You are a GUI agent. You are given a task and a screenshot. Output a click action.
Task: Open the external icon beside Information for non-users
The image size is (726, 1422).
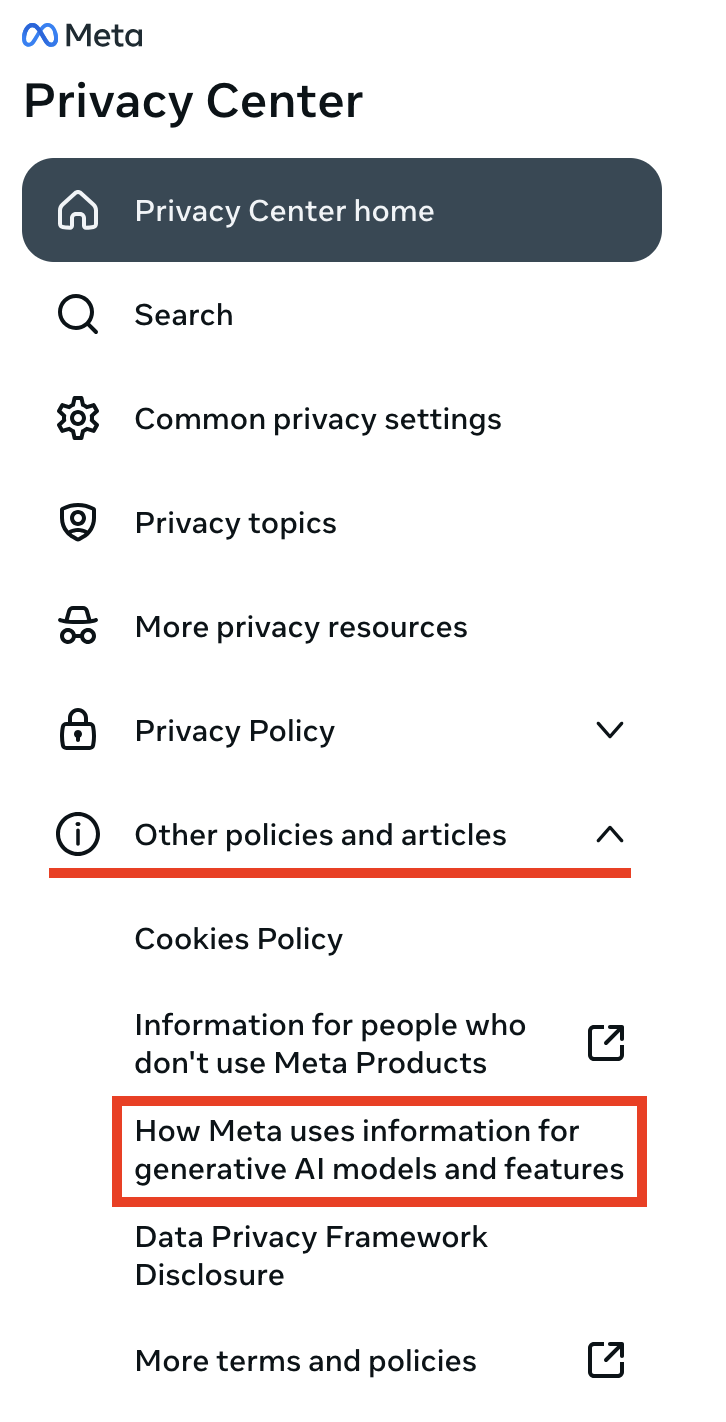605,1042
